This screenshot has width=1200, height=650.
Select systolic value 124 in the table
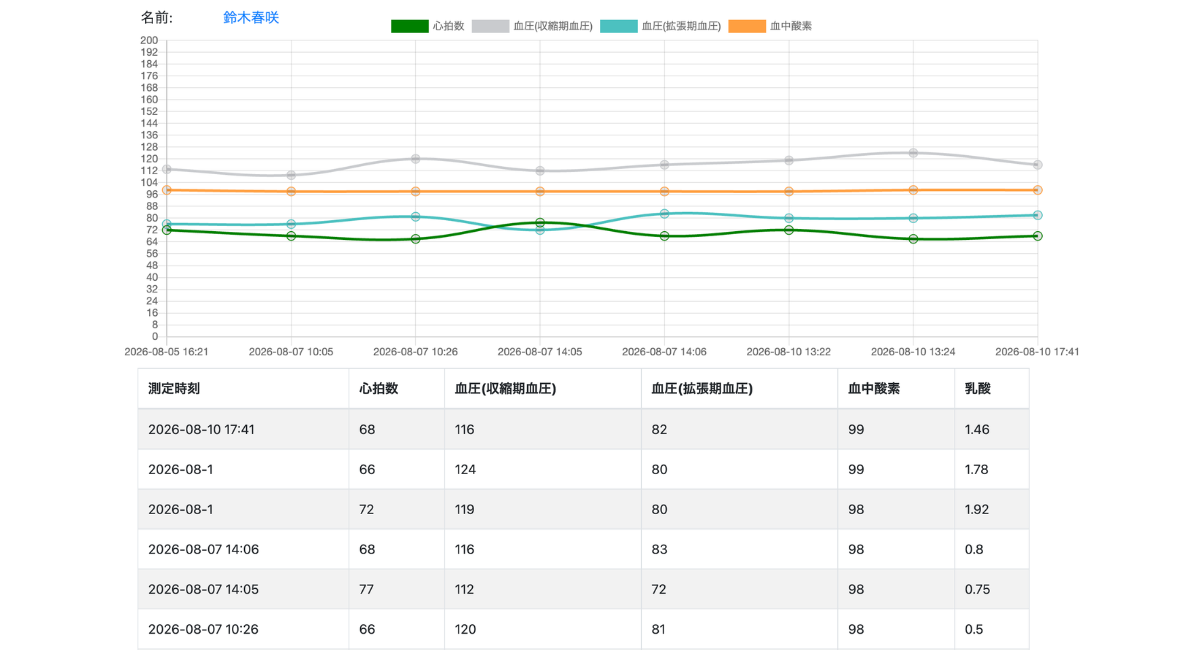542,469
